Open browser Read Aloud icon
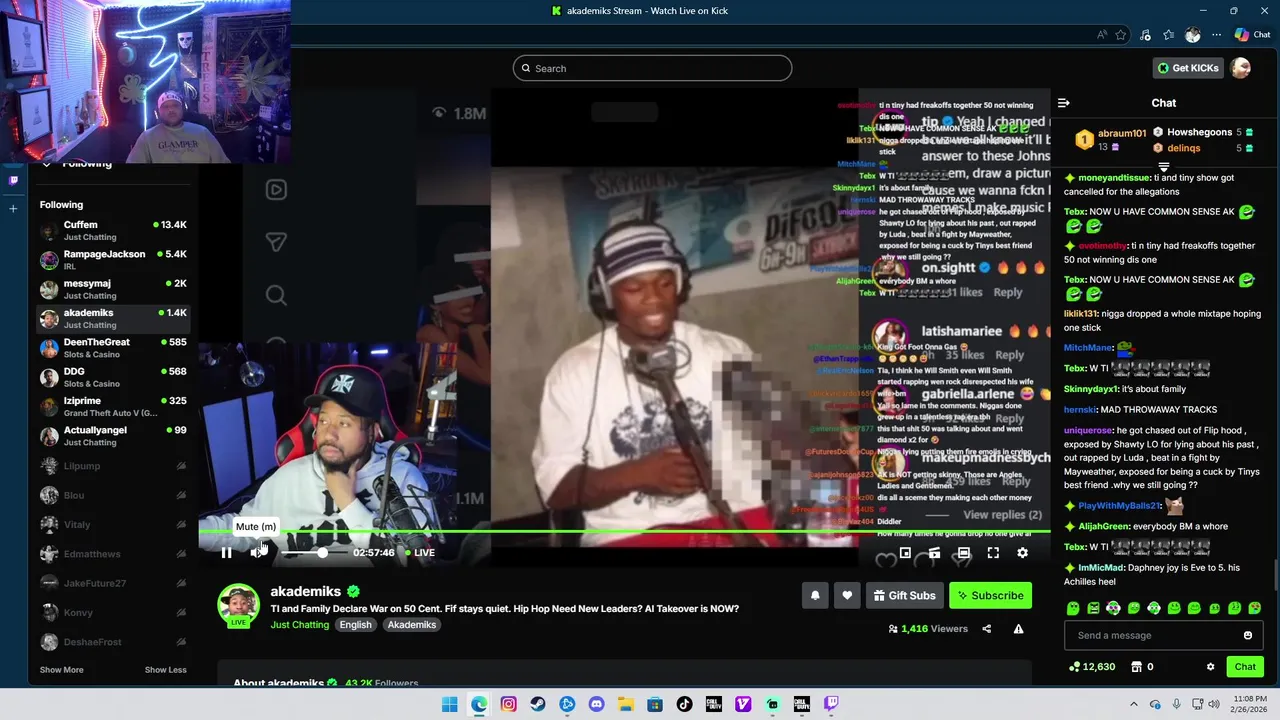The image size is (1280, 720). pyautogui.click(x=1102, y=34)
